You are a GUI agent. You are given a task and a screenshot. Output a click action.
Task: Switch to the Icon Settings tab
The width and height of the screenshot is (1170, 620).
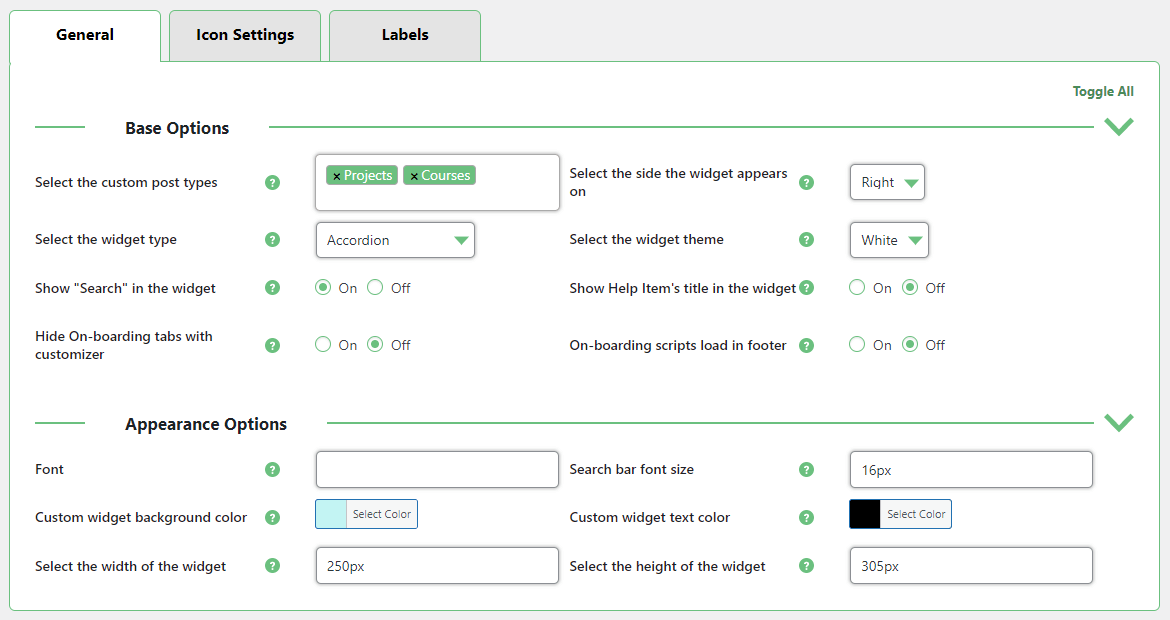coord(245,35)
